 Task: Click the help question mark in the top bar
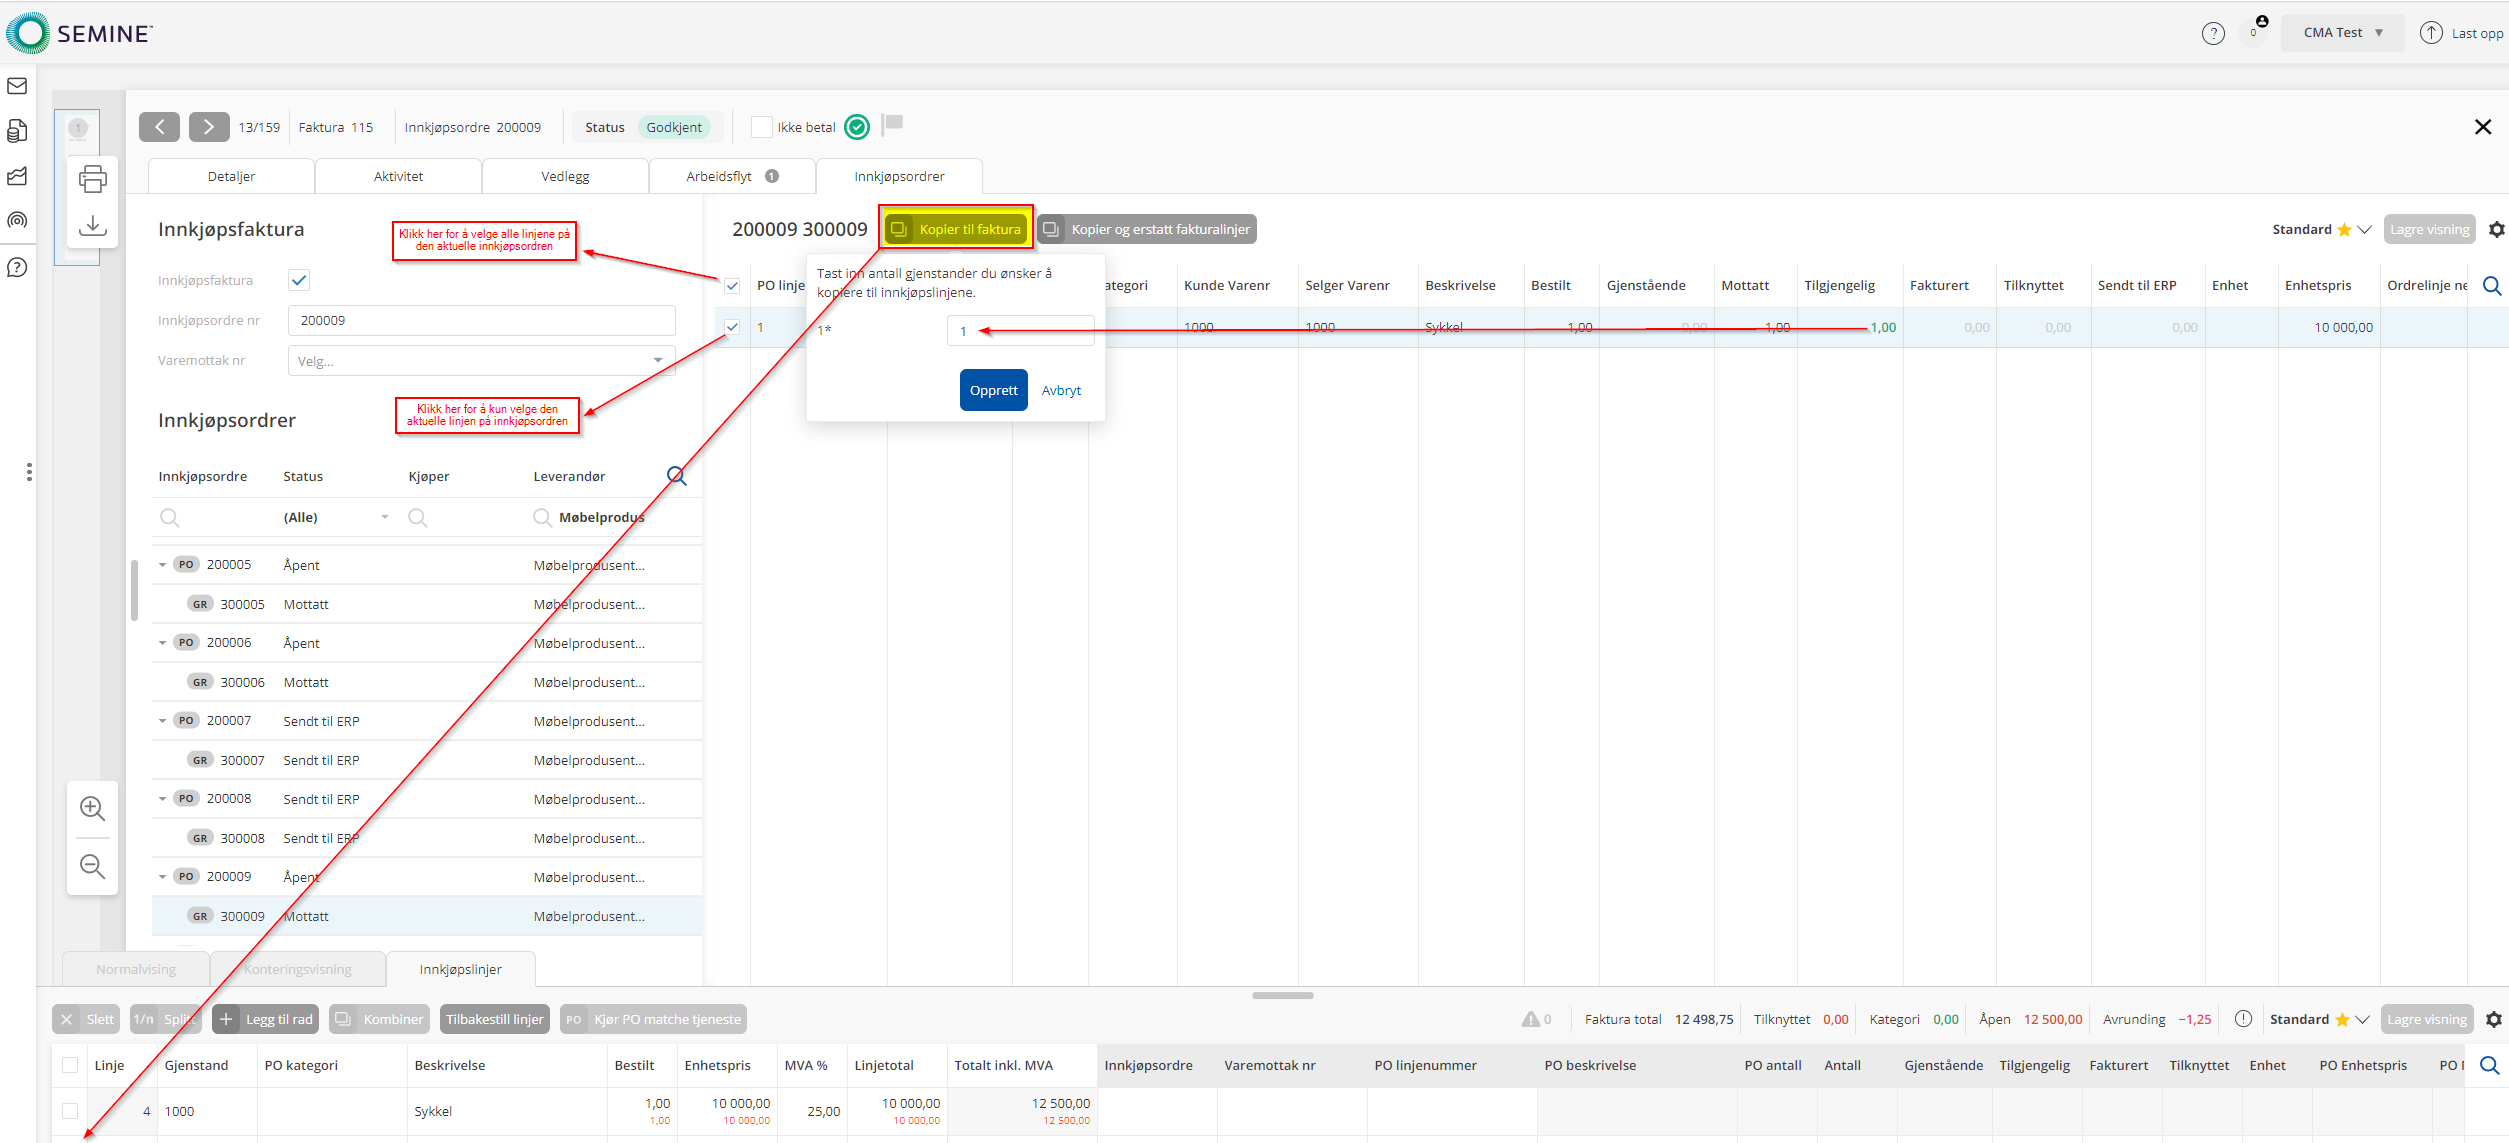[2213, 33]
